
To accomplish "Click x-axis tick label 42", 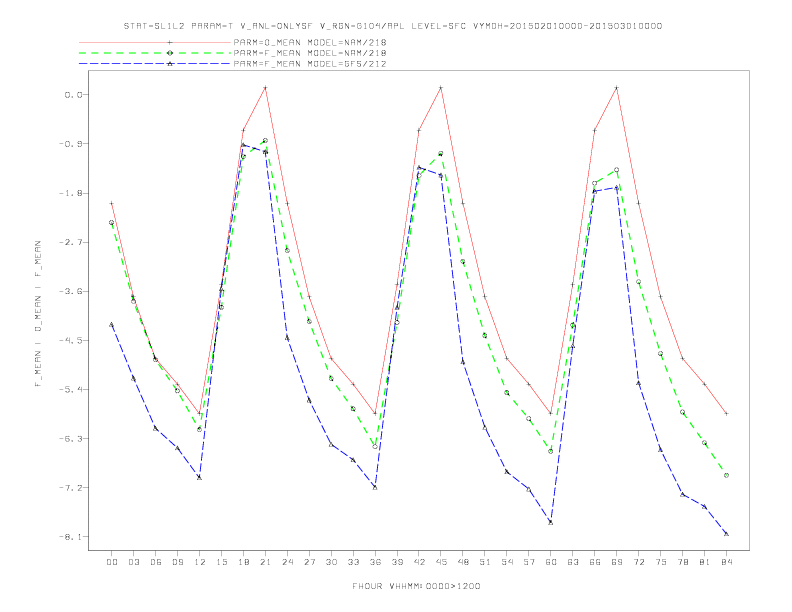I will pos(419,562).
